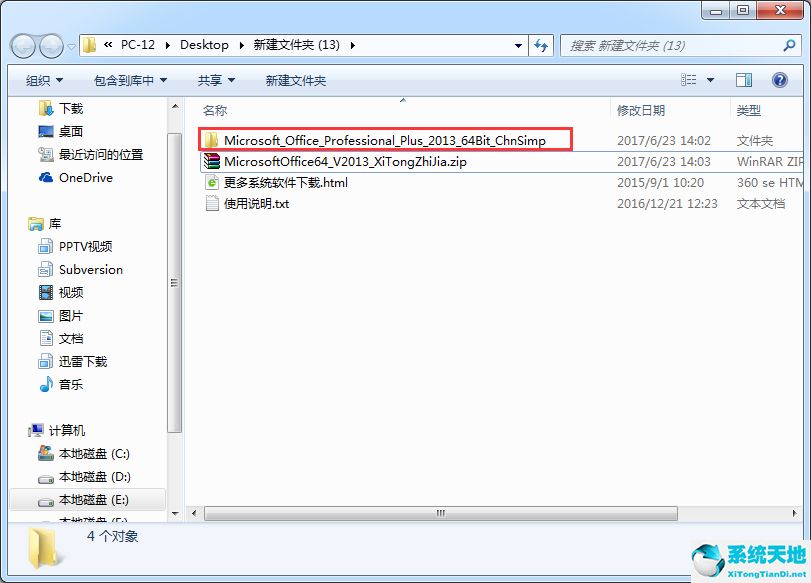Click the 下载 folder icon in sidebar
The width and height of the screenshot is (811, 583).
[x=46, y=109]
